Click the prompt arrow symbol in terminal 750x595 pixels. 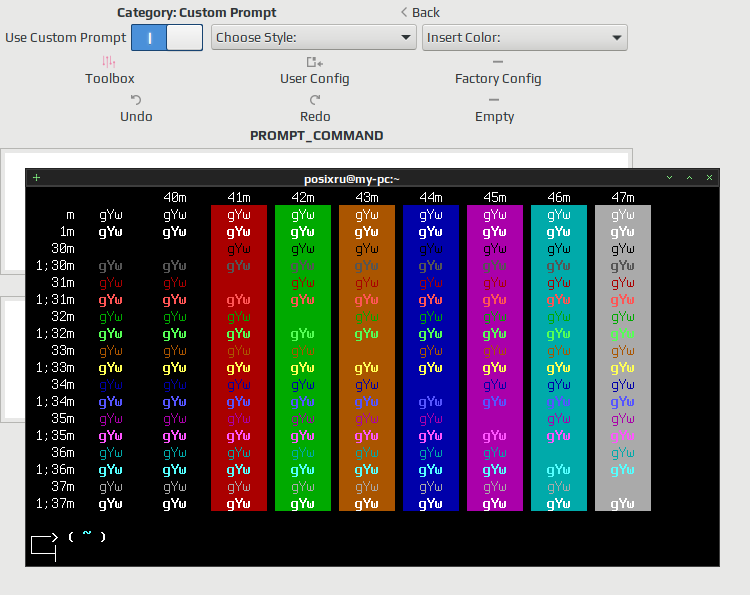[44, 546]
